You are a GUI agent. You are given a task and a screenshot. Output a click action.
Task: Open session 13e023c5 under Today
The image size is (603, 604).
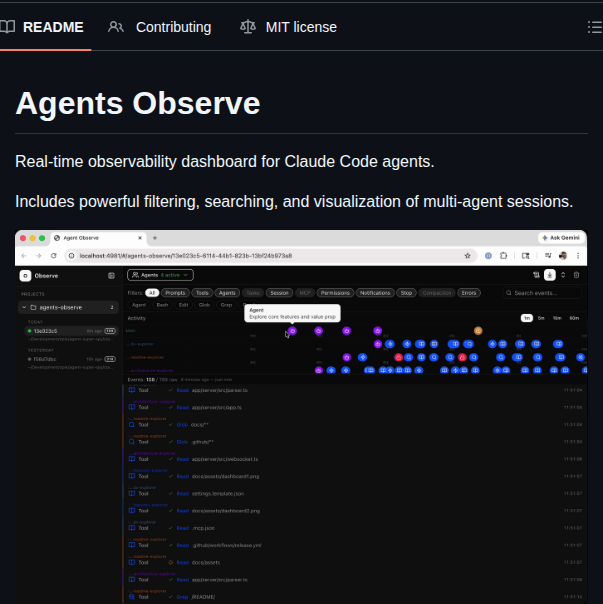pos(71,331)
